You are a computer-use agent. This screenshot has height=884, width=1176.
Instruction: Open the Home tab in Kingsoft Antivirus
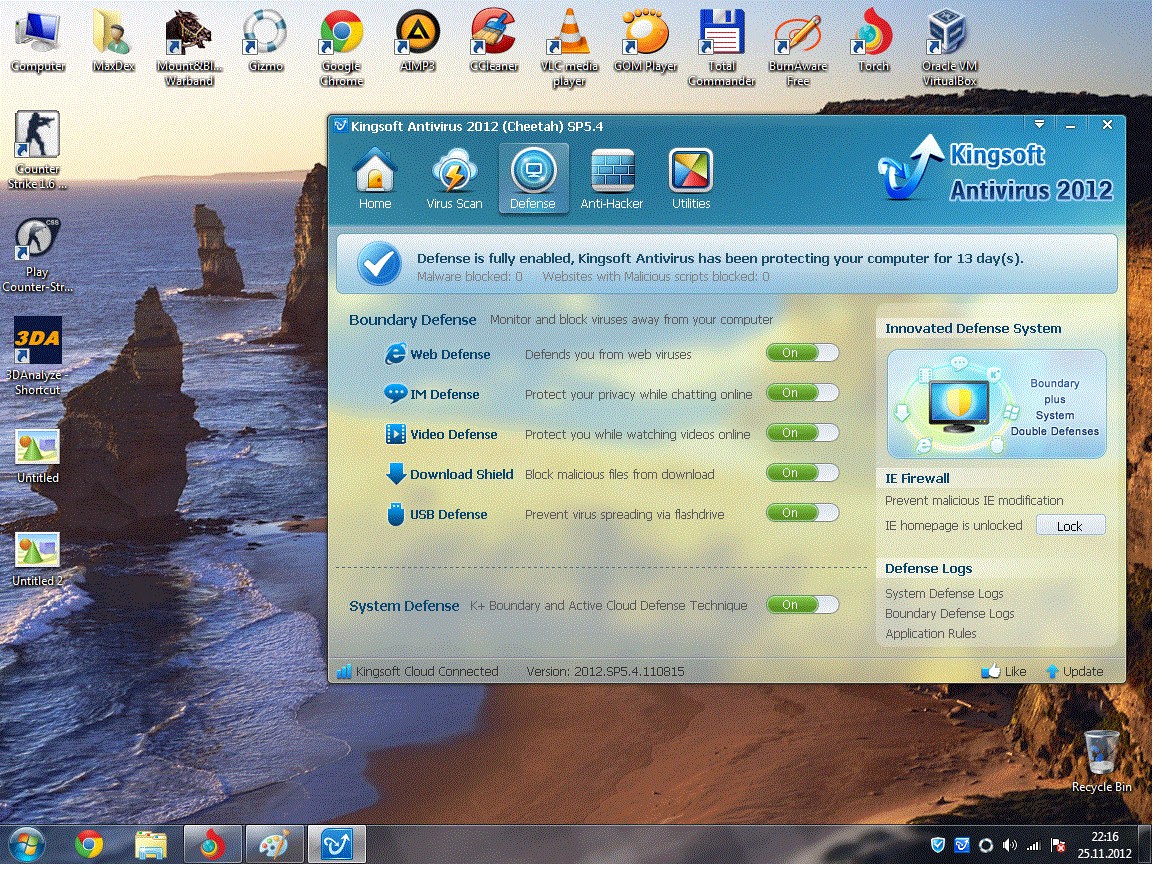374,179
